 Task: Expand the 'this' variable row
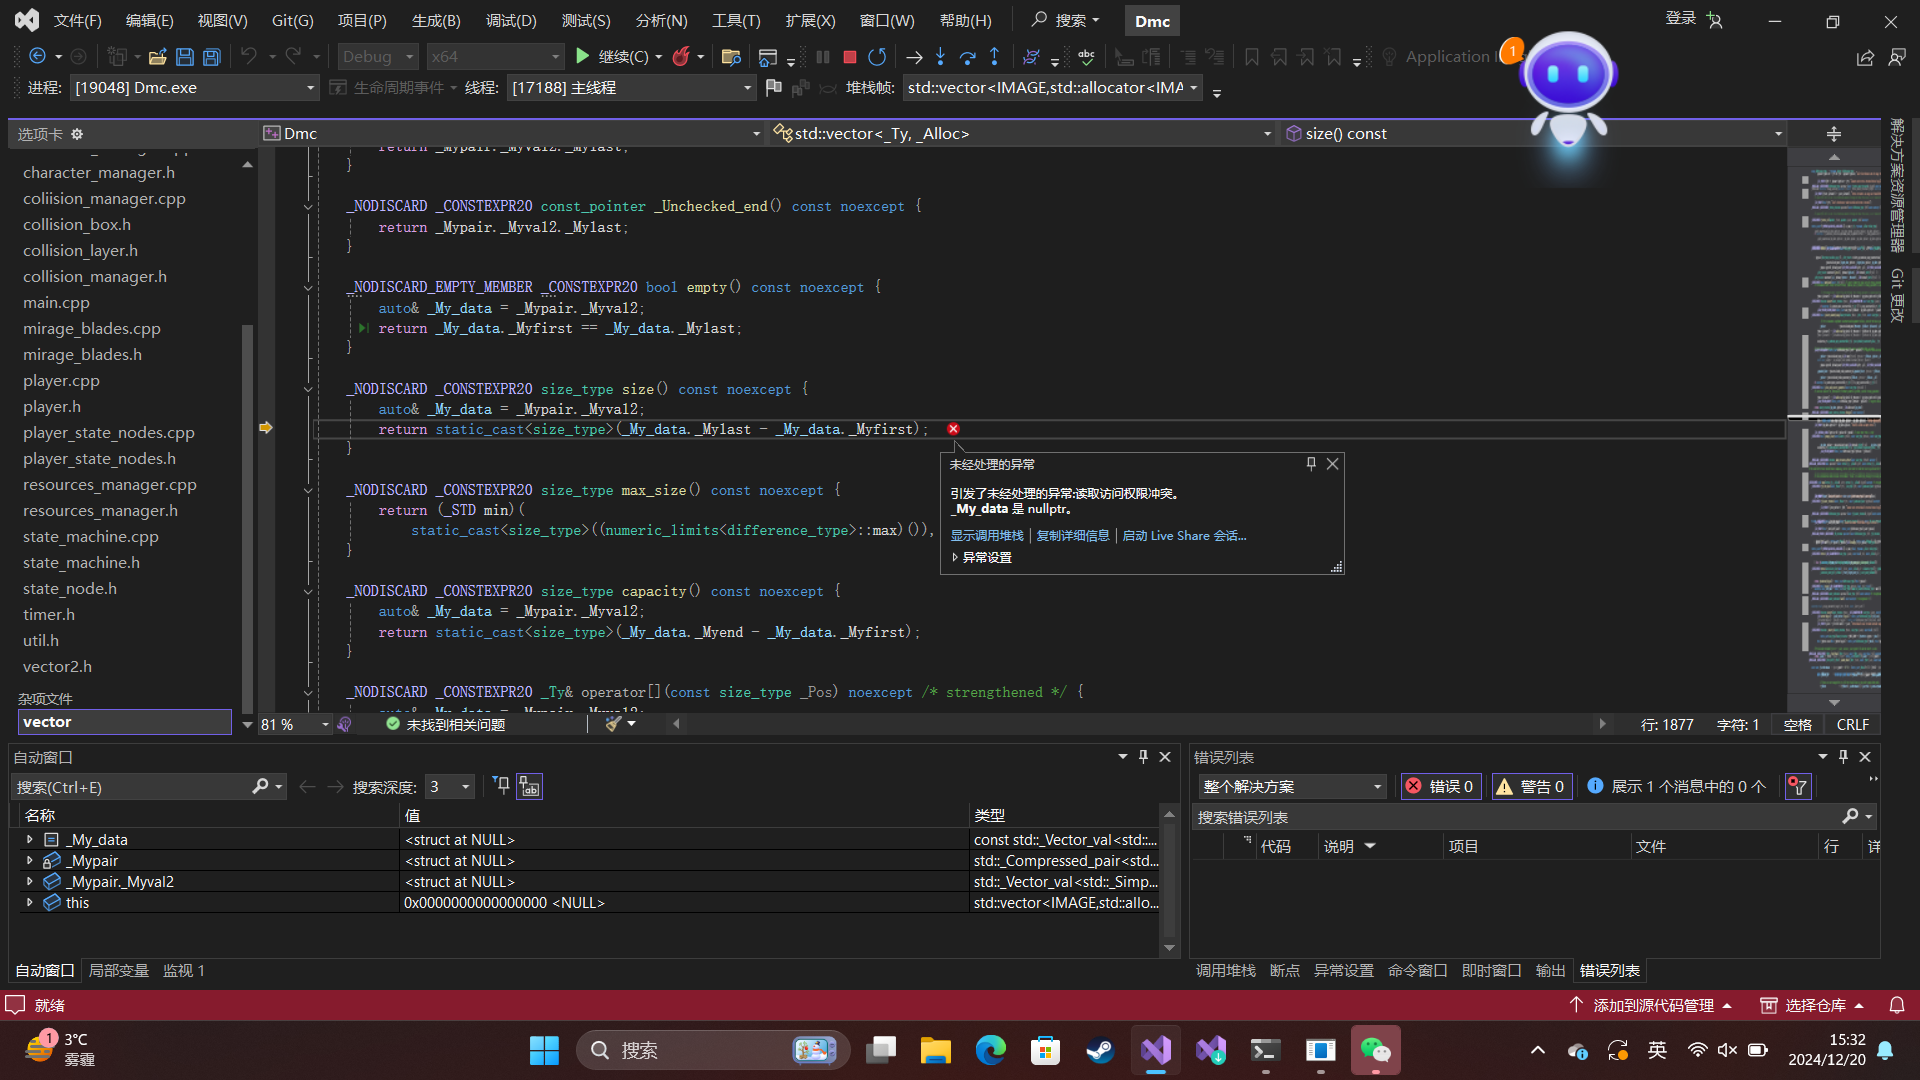click(29, 903)
